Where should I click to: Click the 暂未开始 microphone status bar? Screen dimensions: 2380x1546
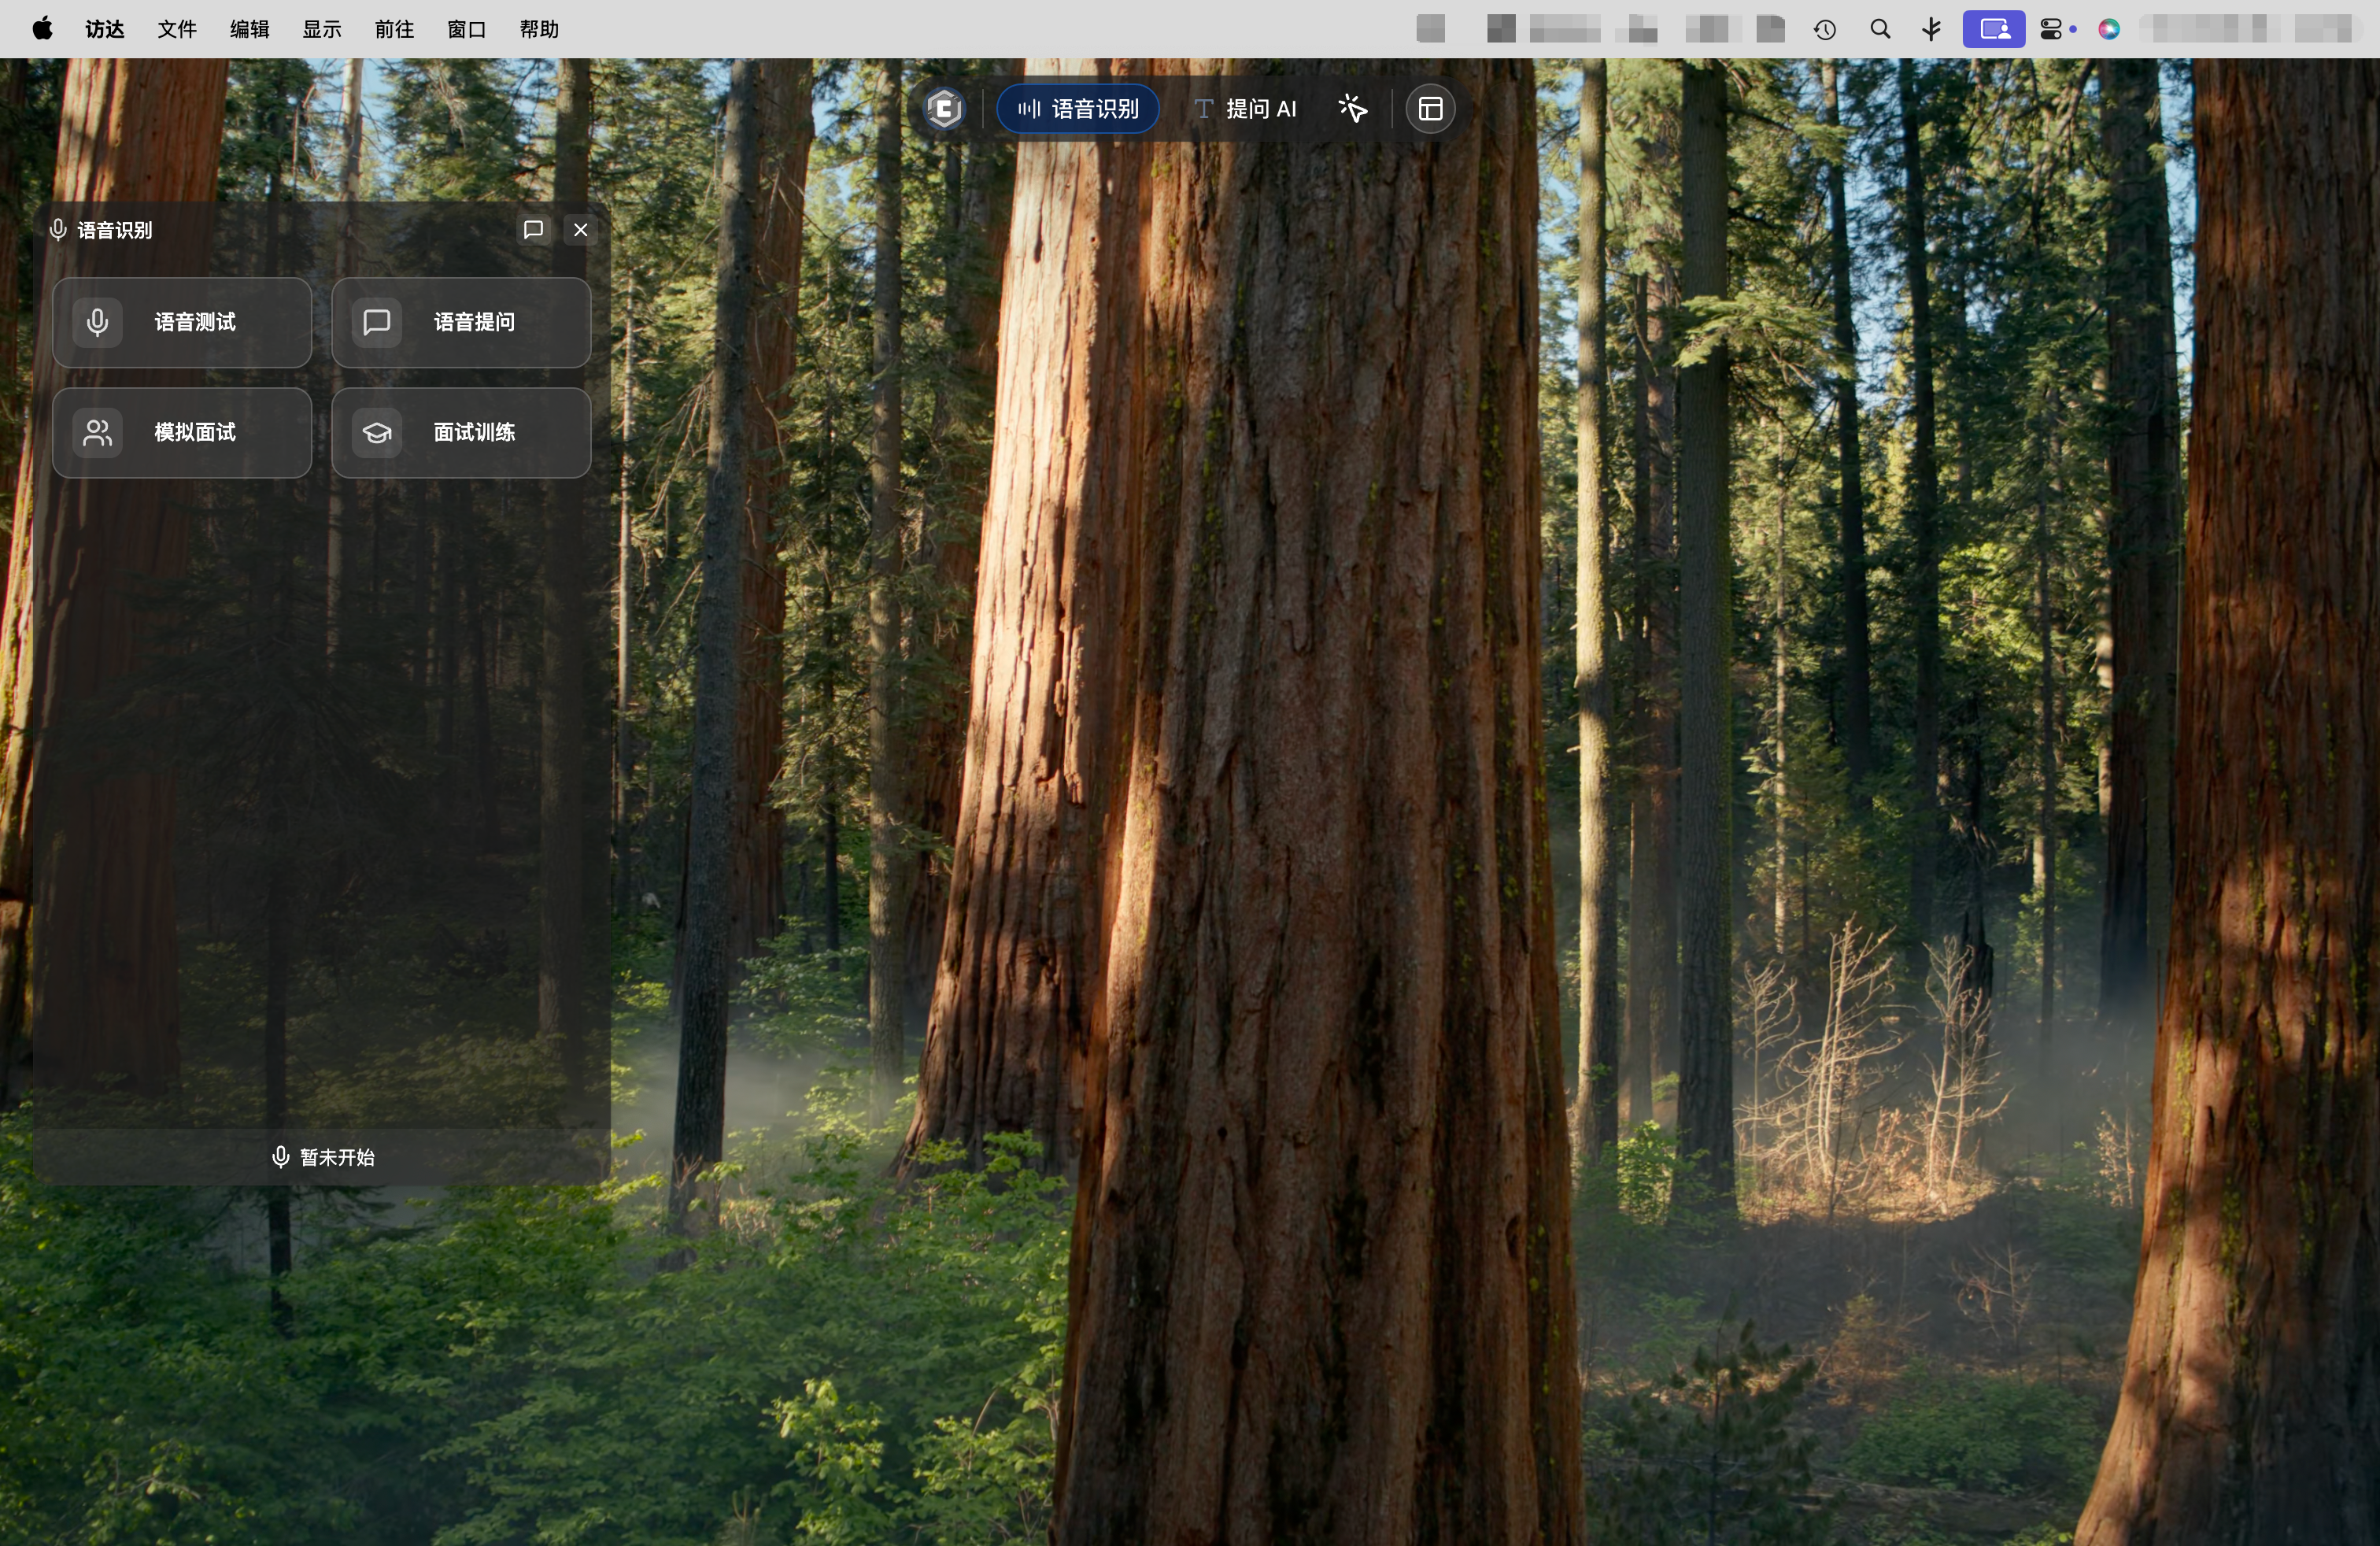tap(322, 1157)
